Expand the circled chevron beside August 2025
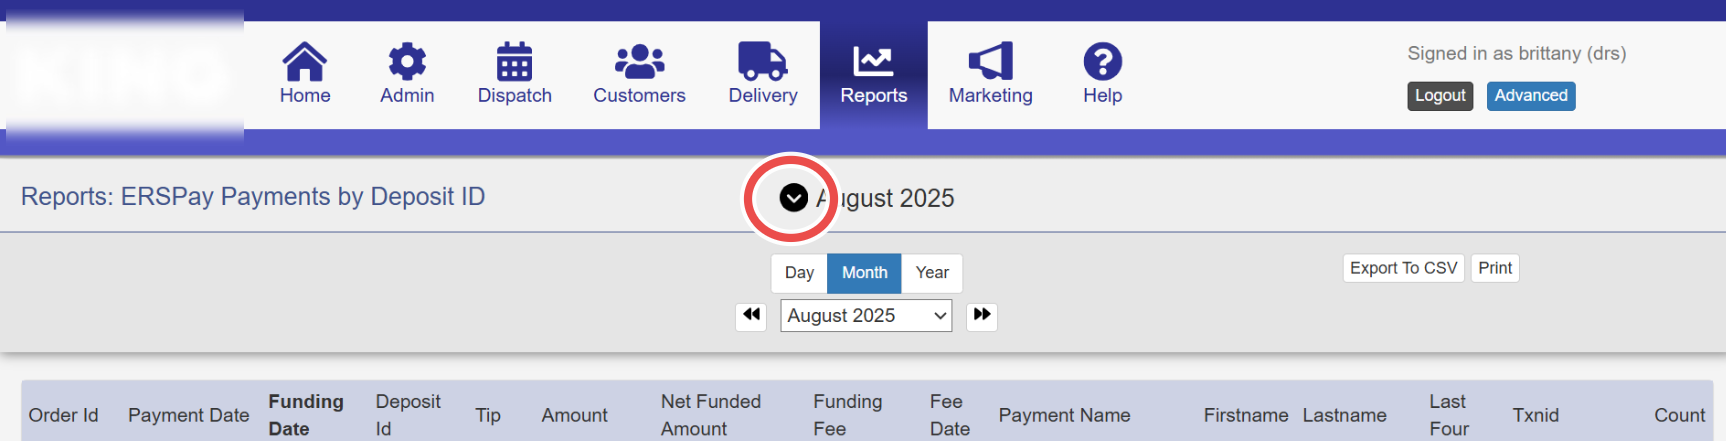The width and height of the screenshot is (1726, 441). tap(793, 198)
